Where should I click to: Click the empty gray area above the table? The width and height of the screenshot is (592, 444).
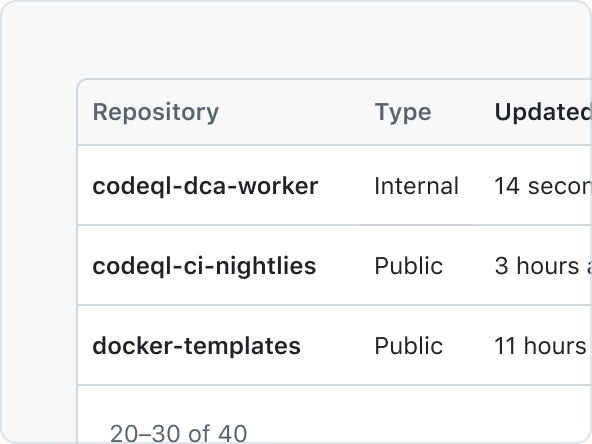tap(296, 40)
